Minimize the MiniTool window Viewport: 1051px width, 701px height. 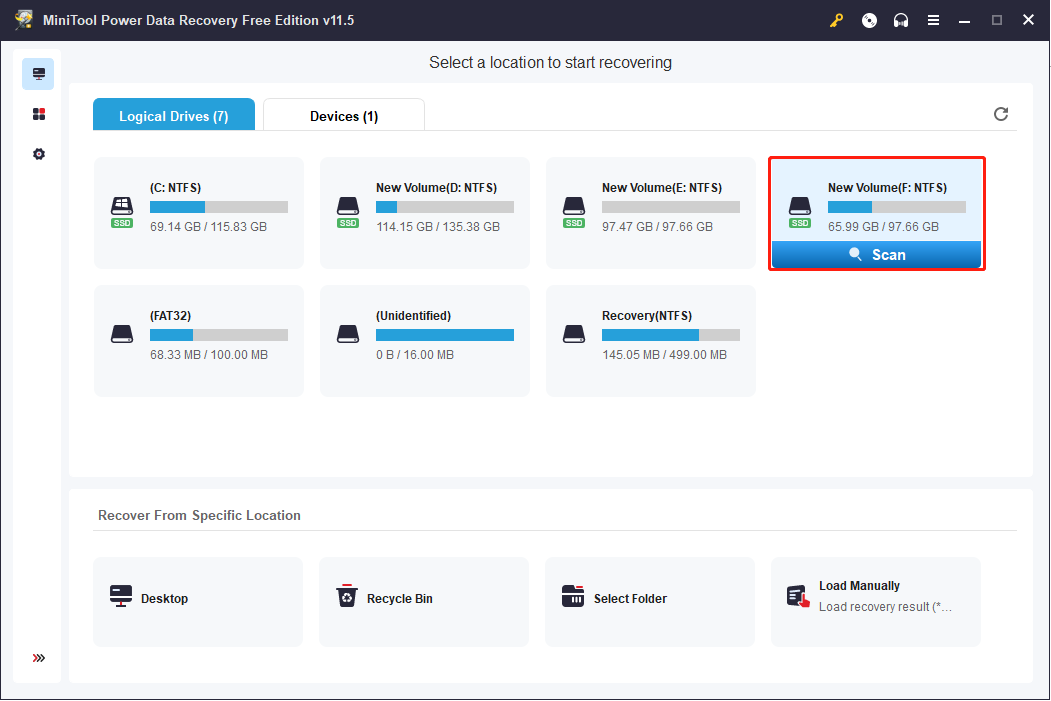965,20
